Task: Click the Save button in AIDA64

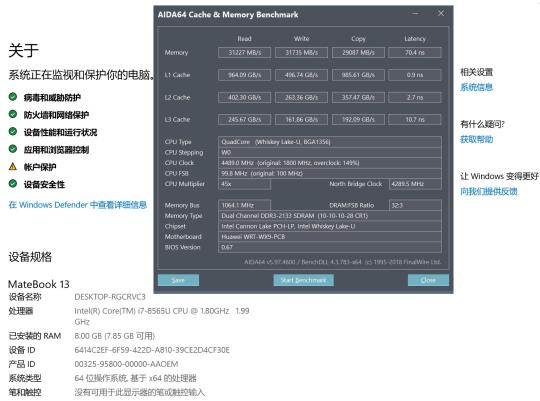Action: 178,280
